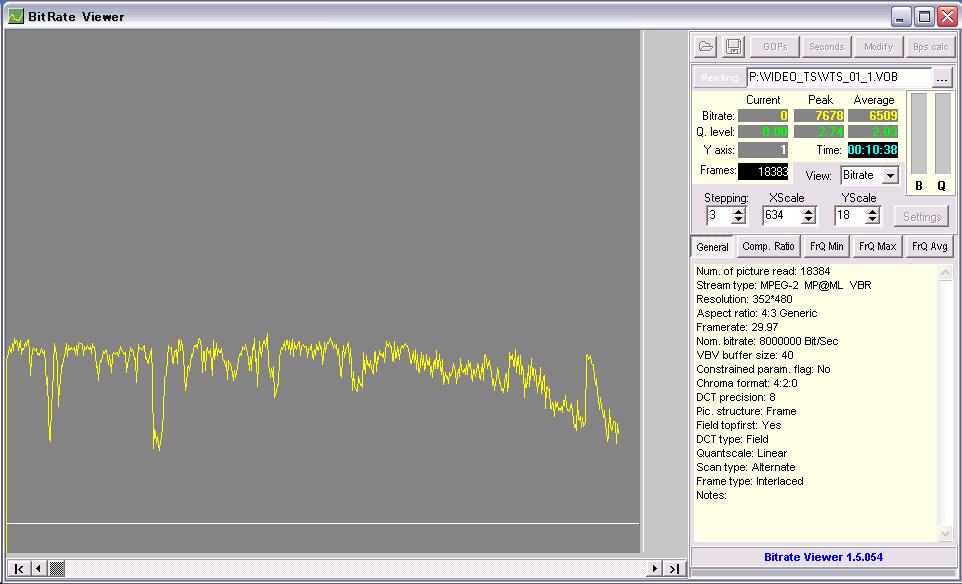Click the 'VBV buffer size: 40' line
Image resolution: width=962 pixels, height=584 pixels.
[745, 355]
